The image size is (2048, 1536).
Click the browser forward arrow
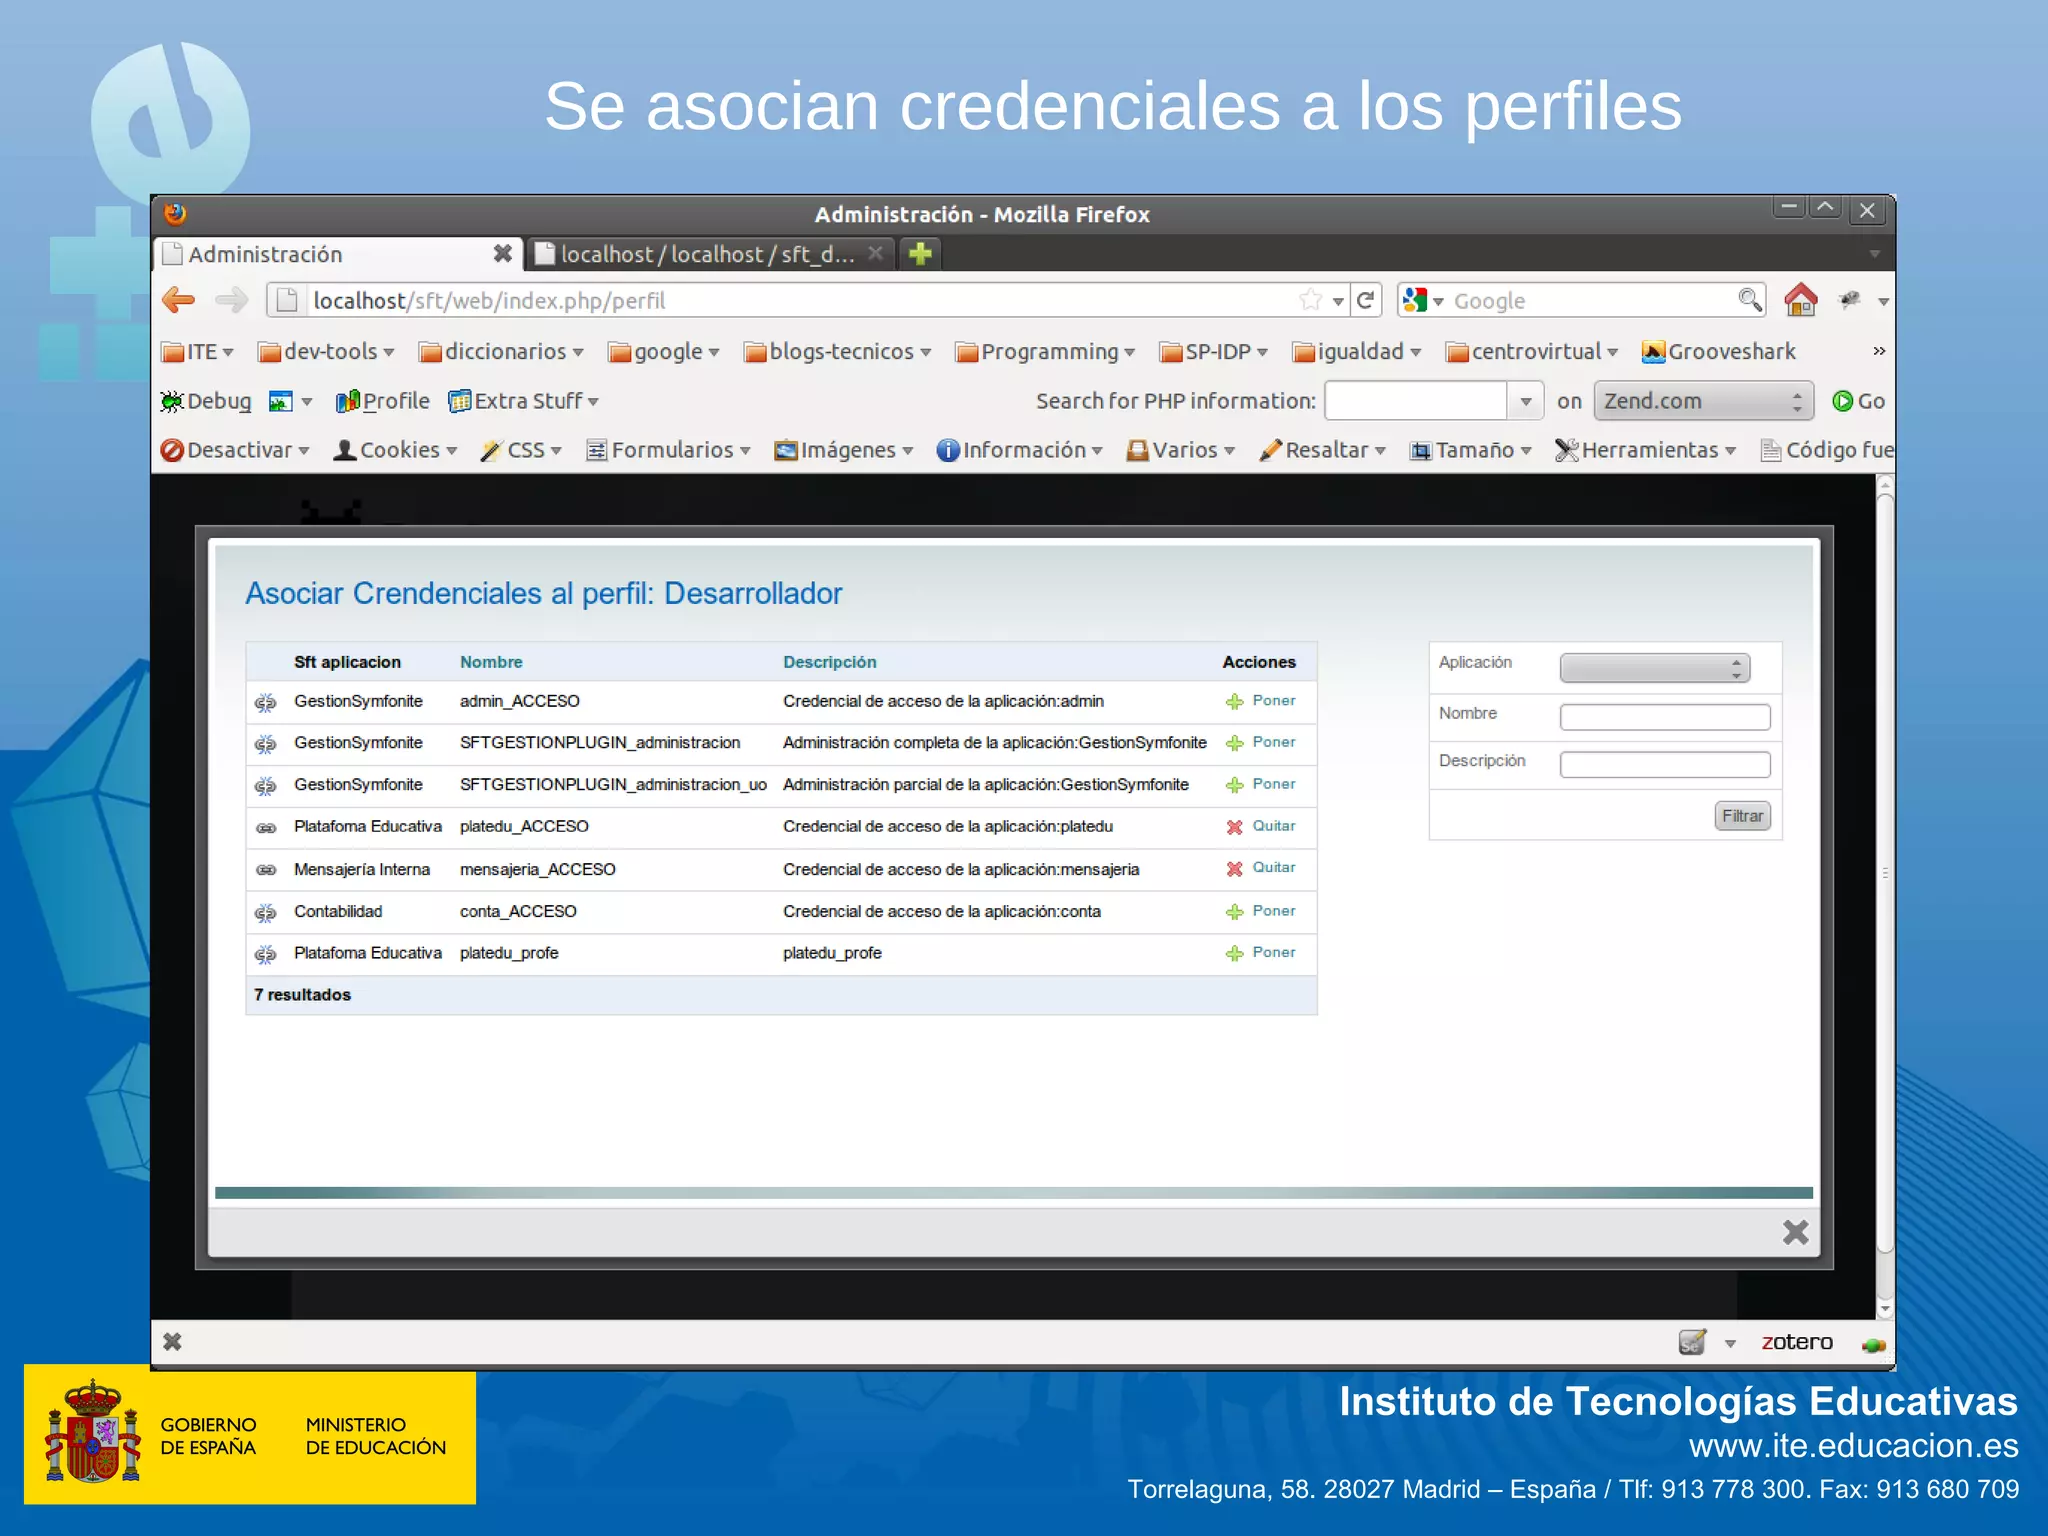(x=232, y=300)
